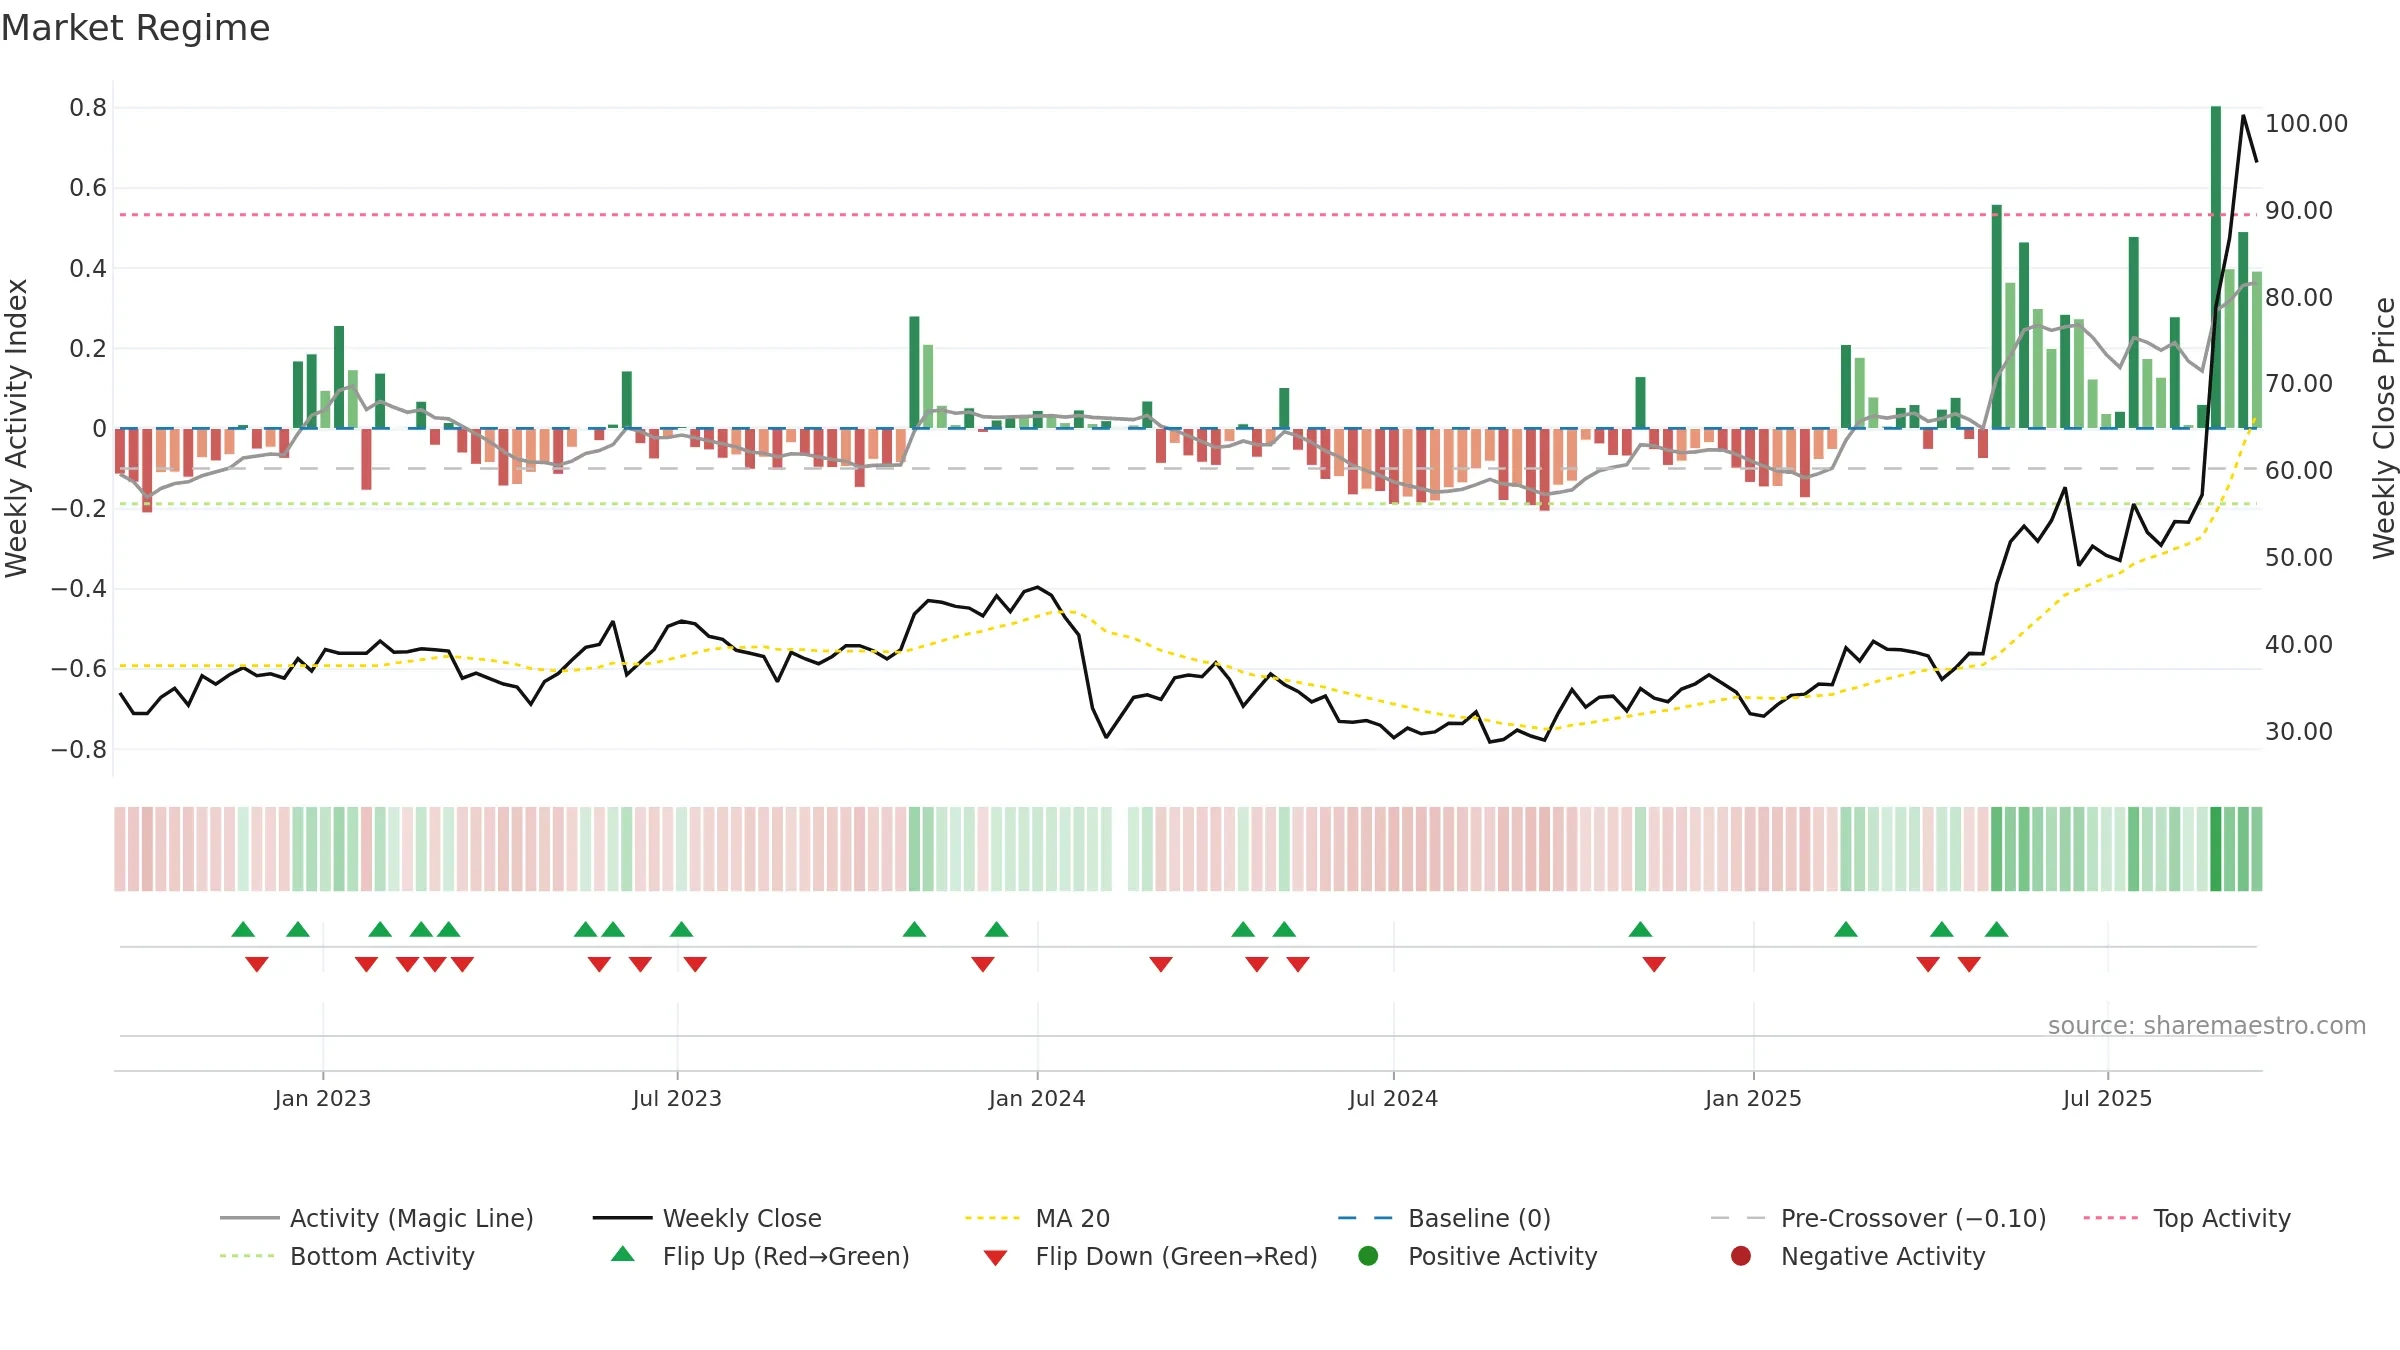The height and width of the screenshot is (1350, 2400).
Task: Toggle the Bottom Activity legend entry
Action: [347, 1256]
